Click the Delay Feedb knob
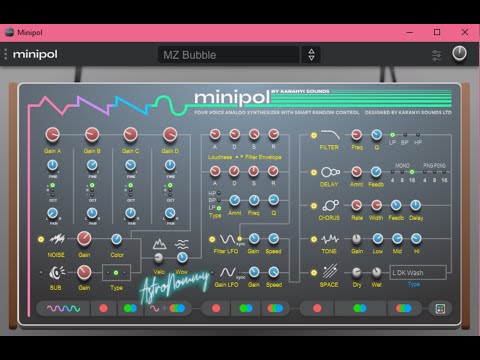Image resolution: width=480 pixels, height=360 pixels. [376, 172]
